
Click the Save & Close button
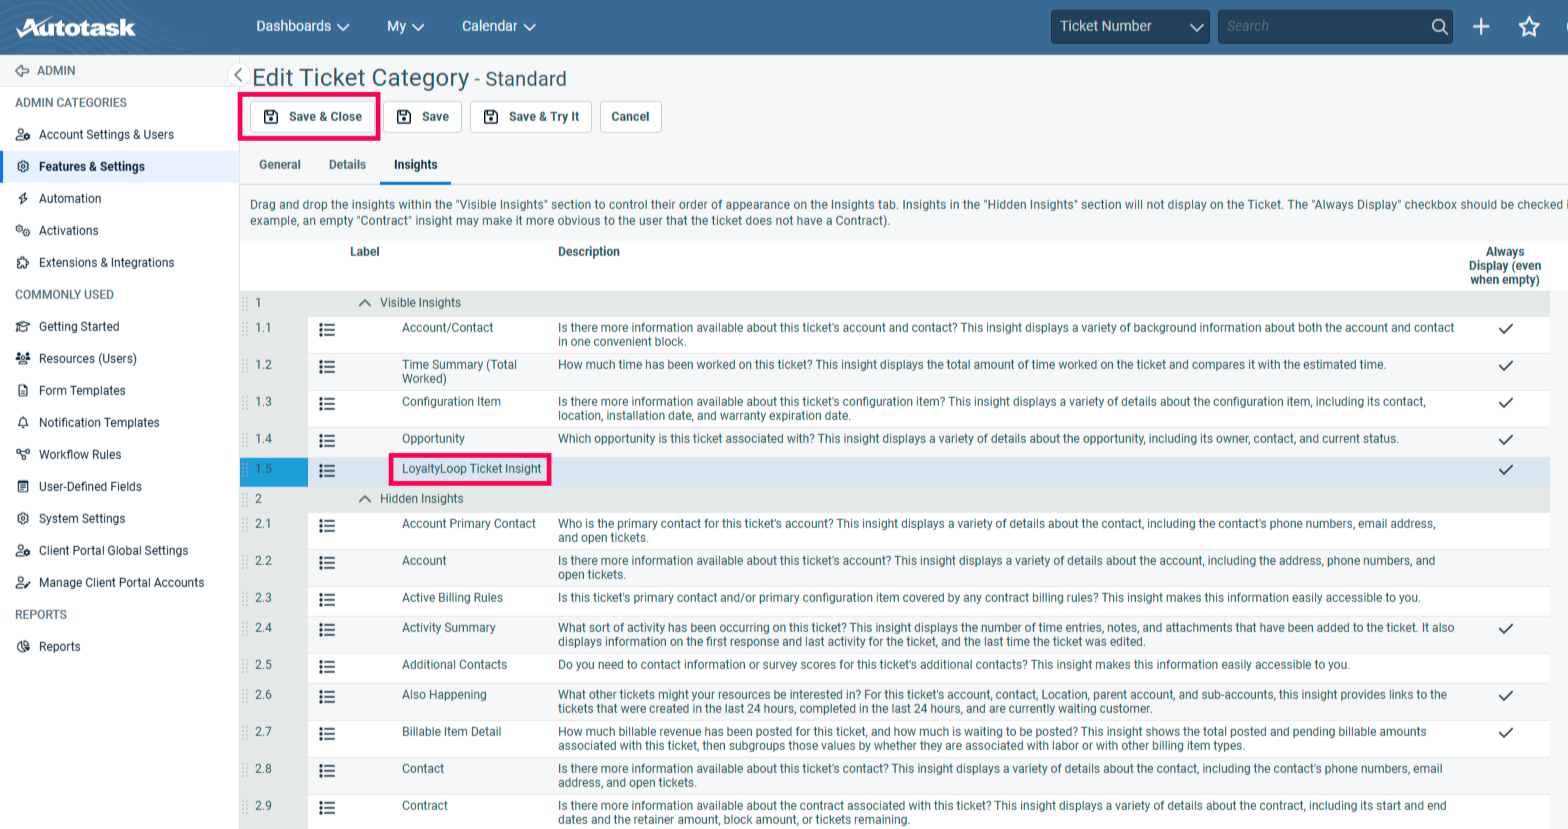pyautogui.click(x=313, y=117)
